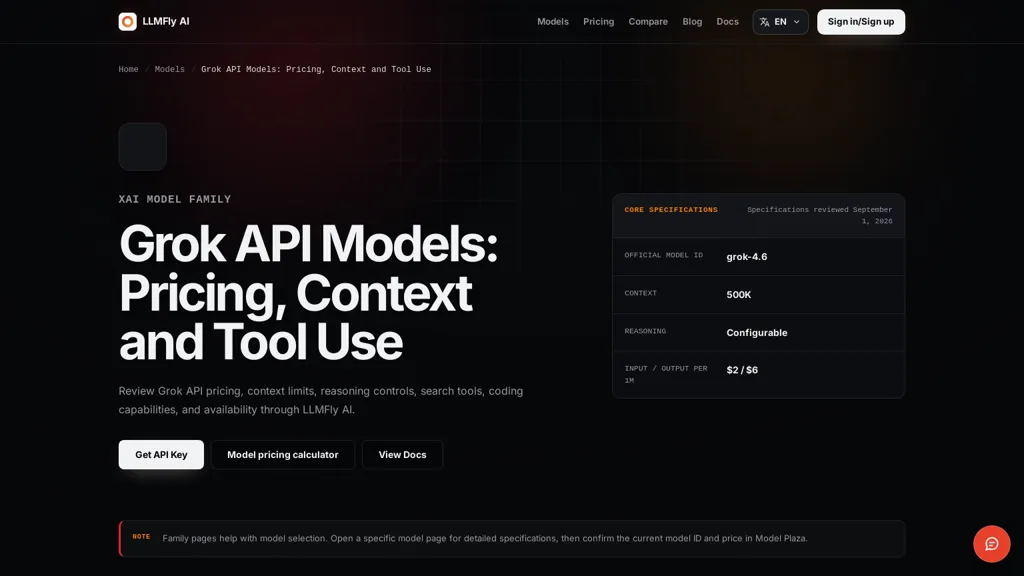
Task: Click the current page breadcrumb title
Action: [x=316, y=69]
